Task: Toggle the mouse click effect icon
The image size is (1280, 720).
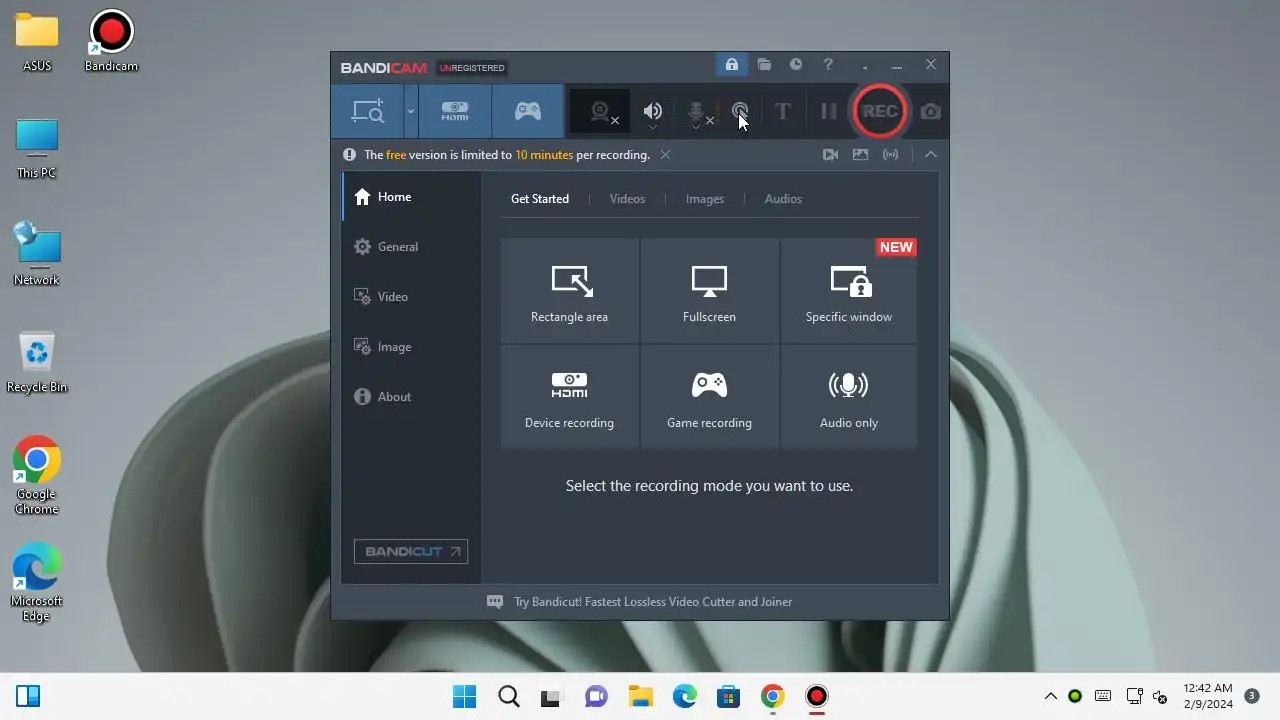Action: [x=740, y=111]
